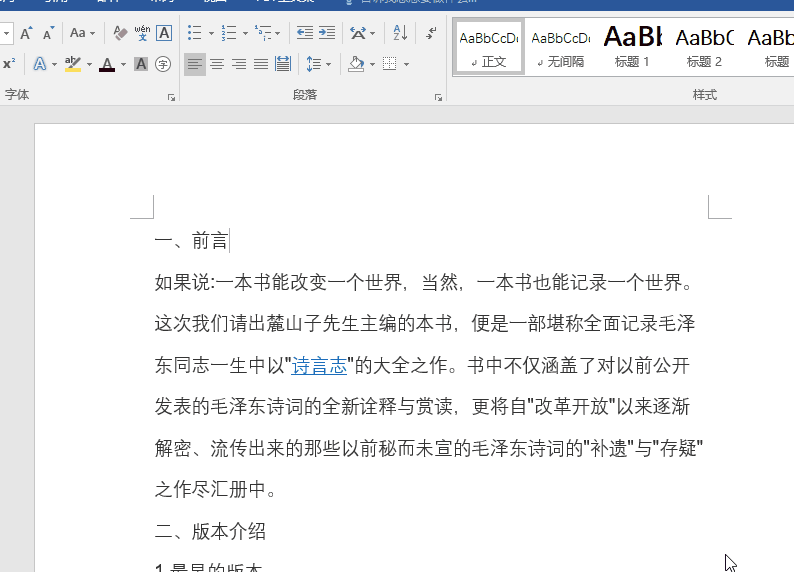The height and width of the screenshot is (572, 794).
Task: Open the Borders dropdown arrow
Action: [x=406, y=65]
